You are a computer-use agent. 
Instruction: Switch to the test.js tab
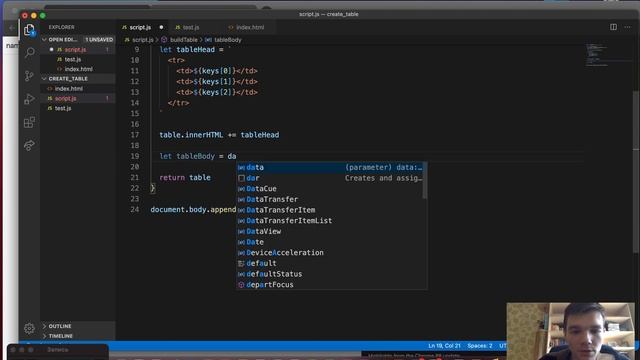(191, 27)
